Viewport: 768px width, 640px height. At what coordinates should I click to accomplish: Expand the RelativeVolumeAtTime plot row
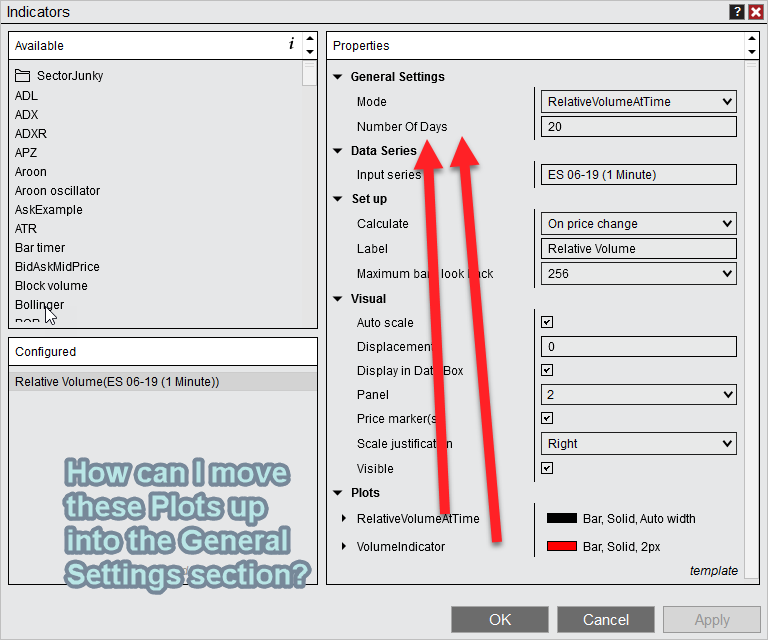tap(344, 518)
